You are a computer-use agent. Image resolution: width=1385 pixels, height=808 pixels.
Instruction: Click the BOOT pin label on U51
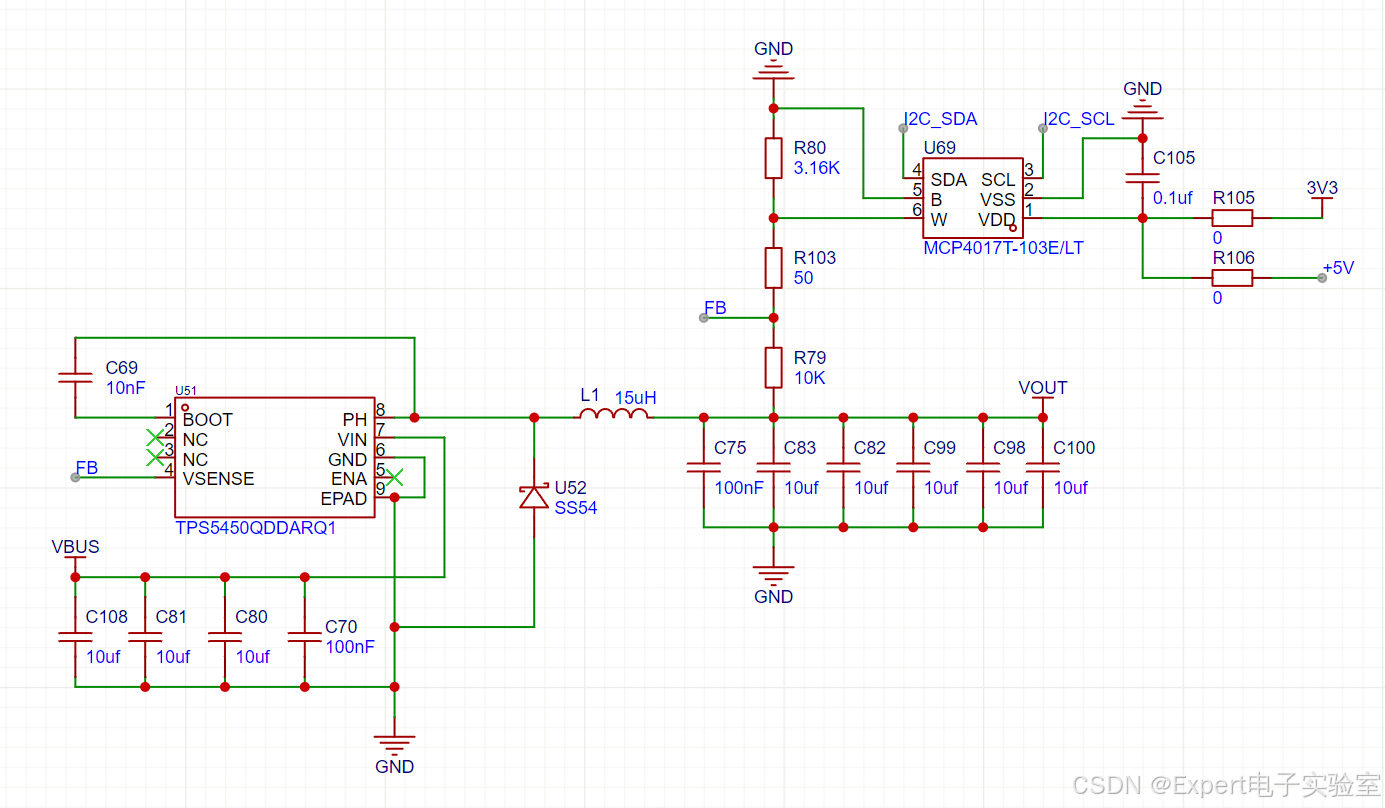pyautogui.click(x=208, y=420)
